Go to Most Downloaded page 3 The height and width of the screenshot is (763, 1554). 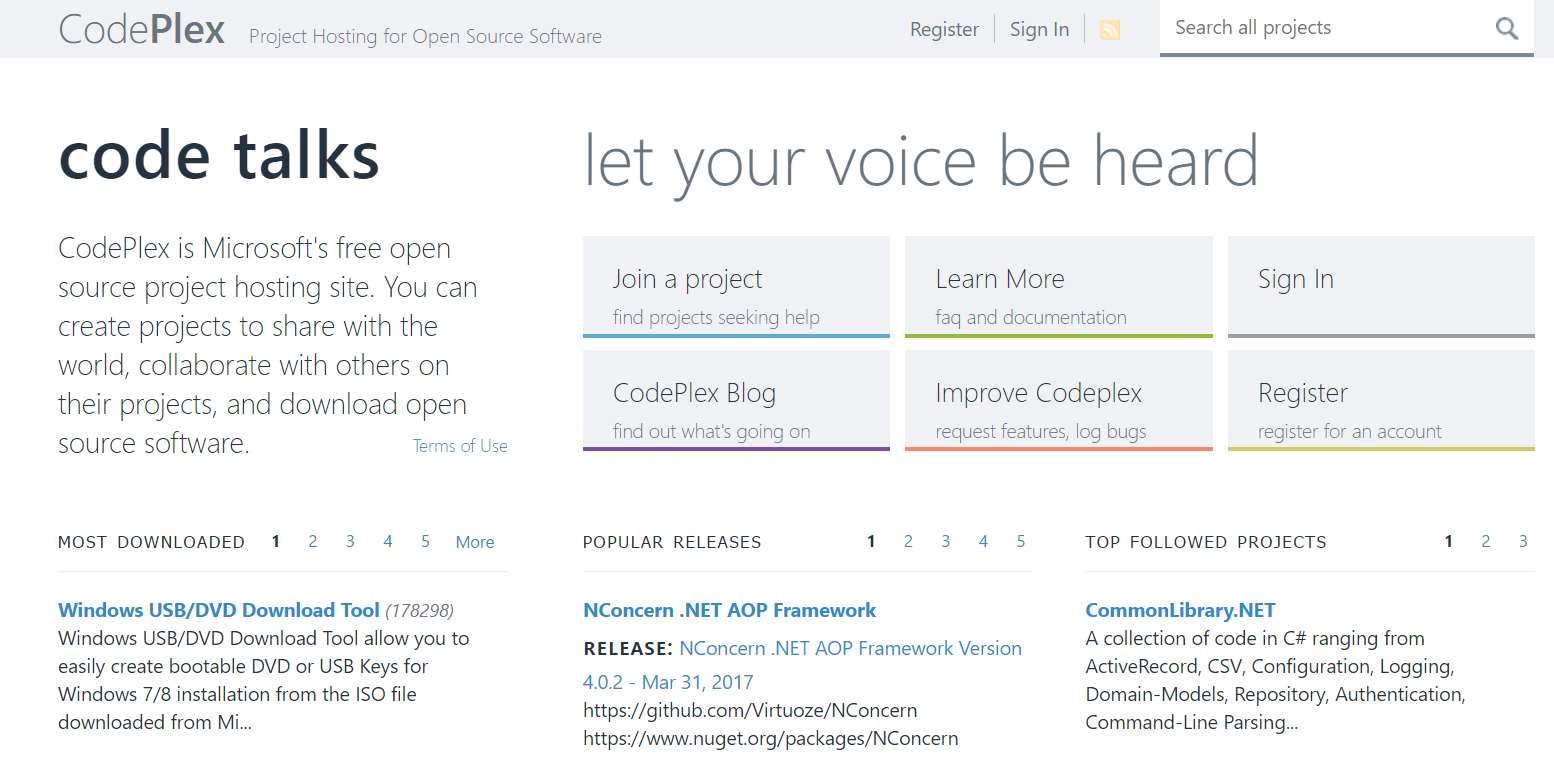tap(350, 541)
